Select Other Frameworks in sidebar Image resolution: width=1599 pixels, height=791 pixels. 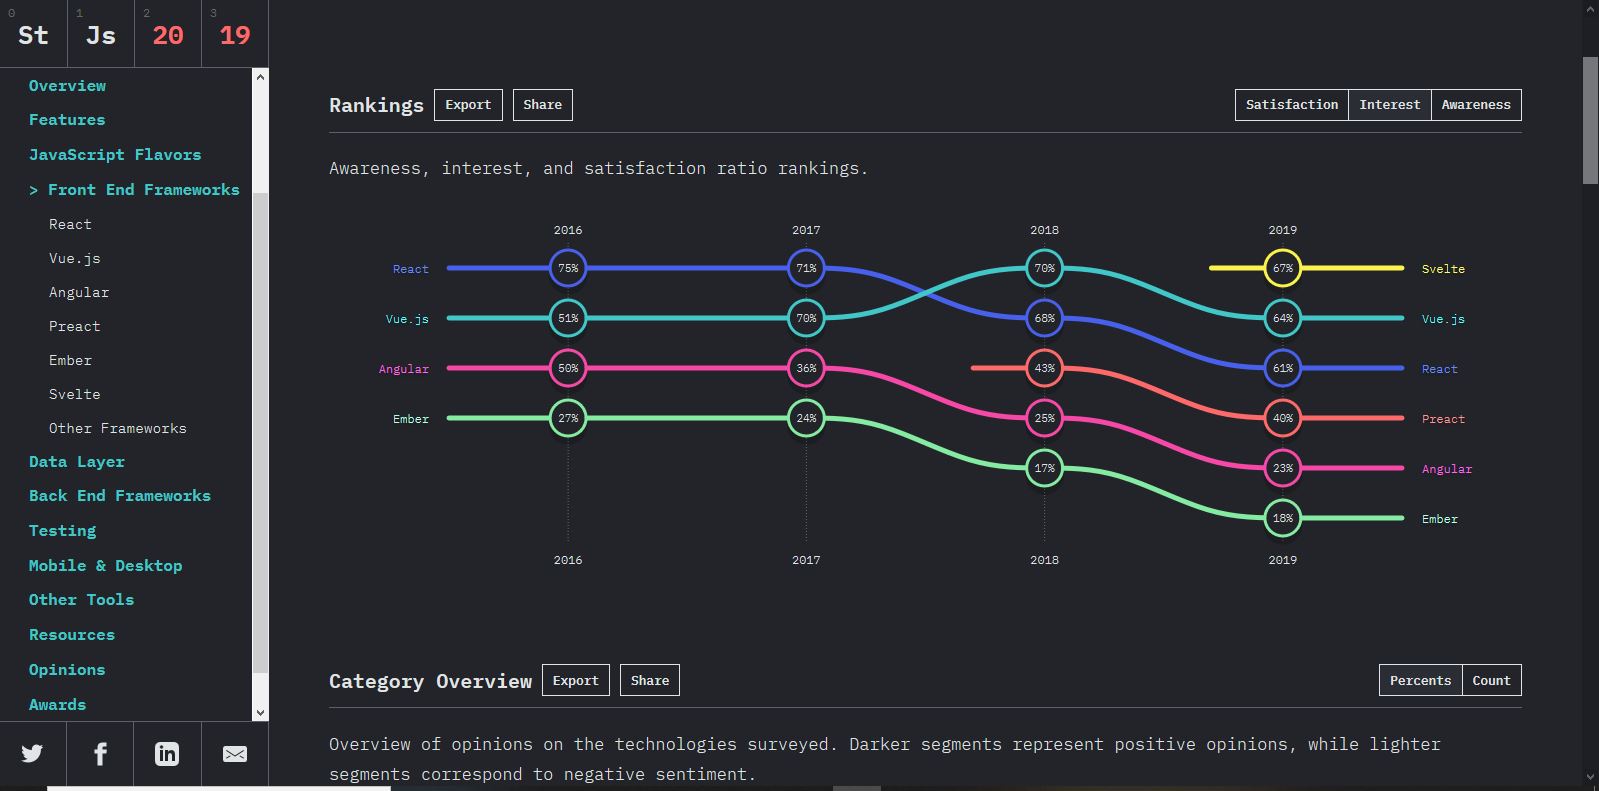tap(118, 429)
